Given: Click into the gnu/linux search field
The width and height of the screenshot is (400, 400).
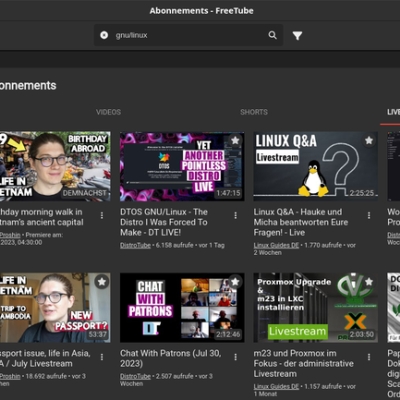Looking at the screenshot, I should coord(189,35).
